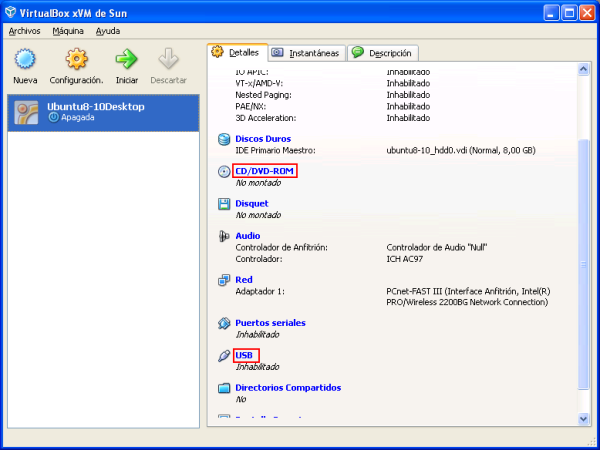Click the USB plug icon

coord(223,356)
